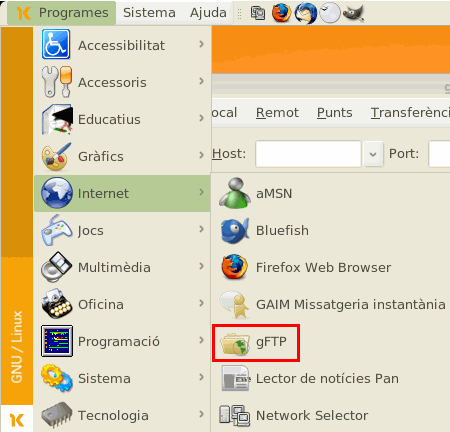
Task: Click the Network Selector computers icon
Action: (x=235, y=415)
